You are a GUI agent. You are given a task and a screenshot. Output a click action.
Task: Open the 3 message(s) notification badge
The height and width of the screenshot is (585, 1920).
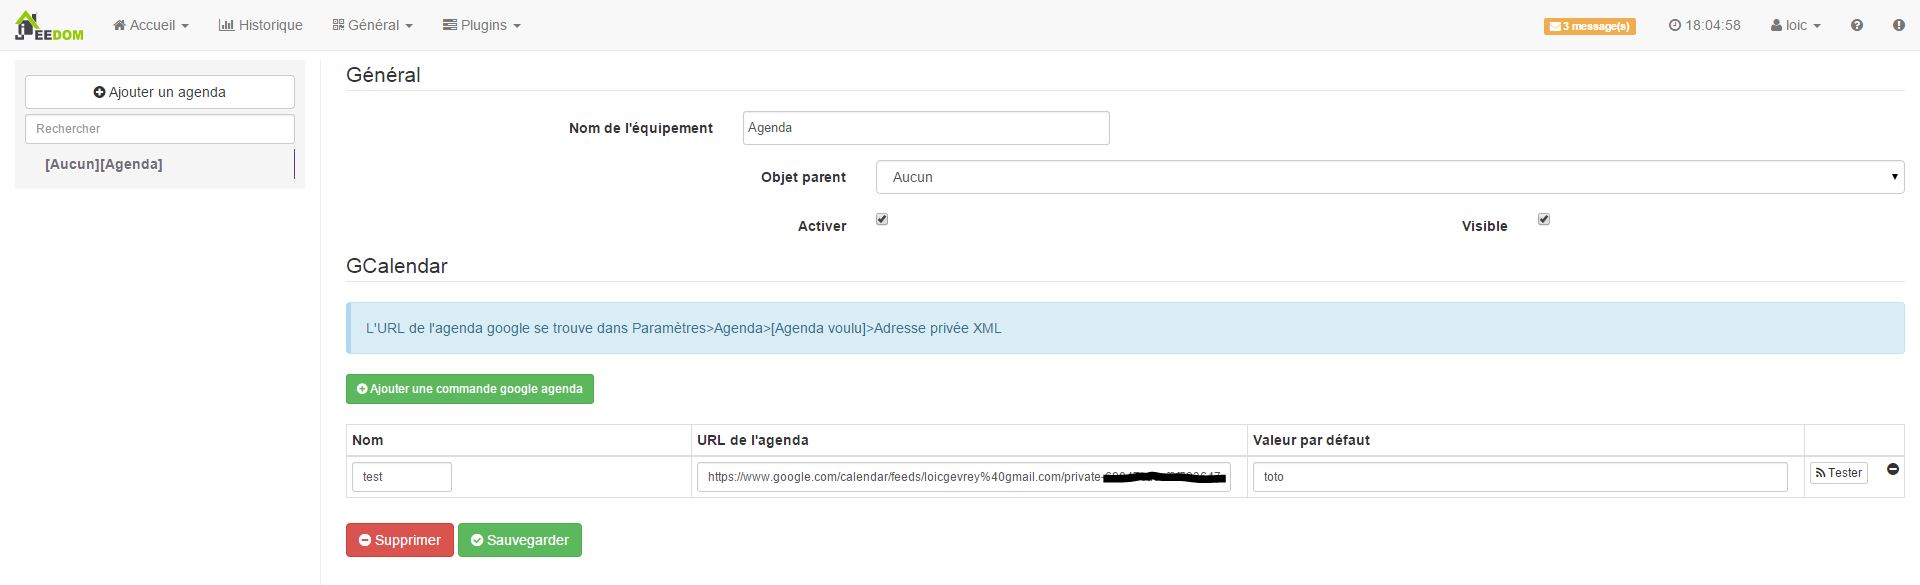(1589, 26)
